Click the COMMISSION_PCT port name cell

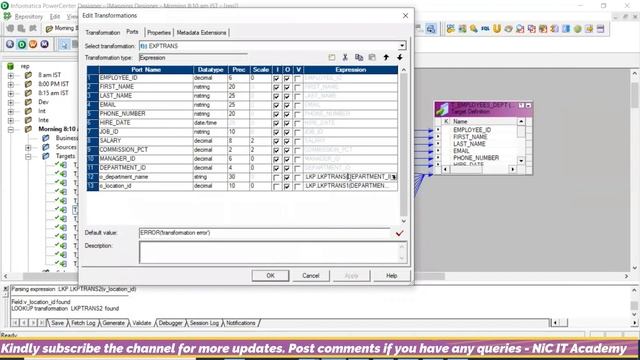pyautogui.click(x=146, y=150)
